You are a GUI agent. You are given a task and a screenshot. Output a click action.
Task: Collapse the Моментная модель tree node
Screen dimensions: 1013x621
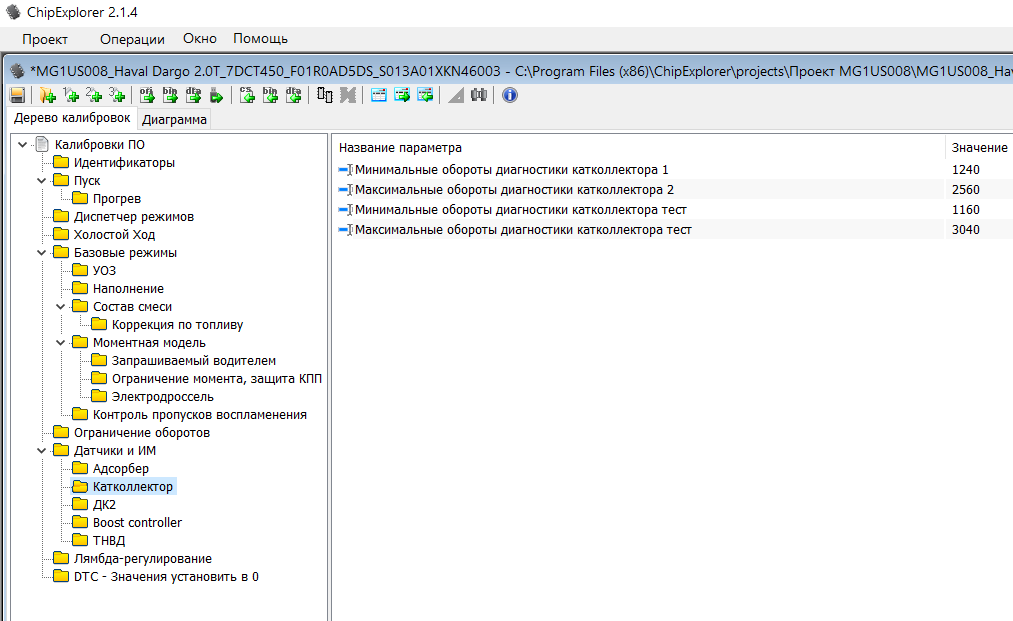coord(61,343)
